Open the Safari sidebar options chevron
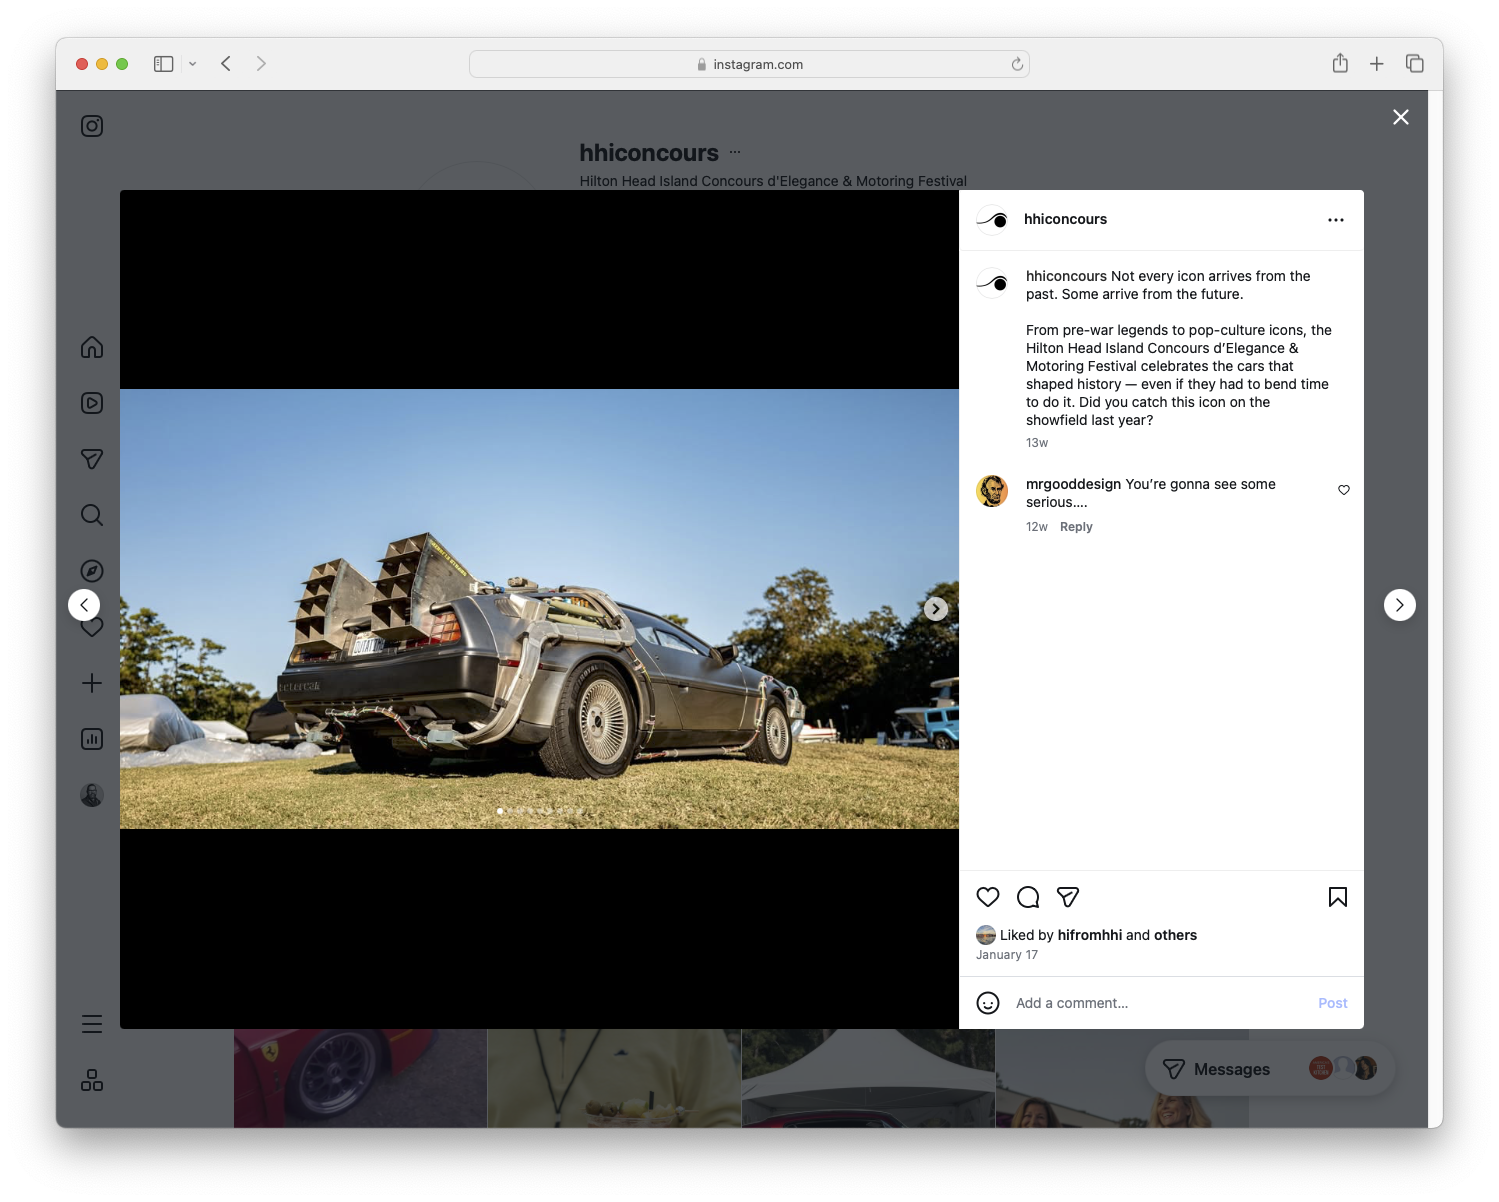The image size is (1499, 1202). (193, 63)
